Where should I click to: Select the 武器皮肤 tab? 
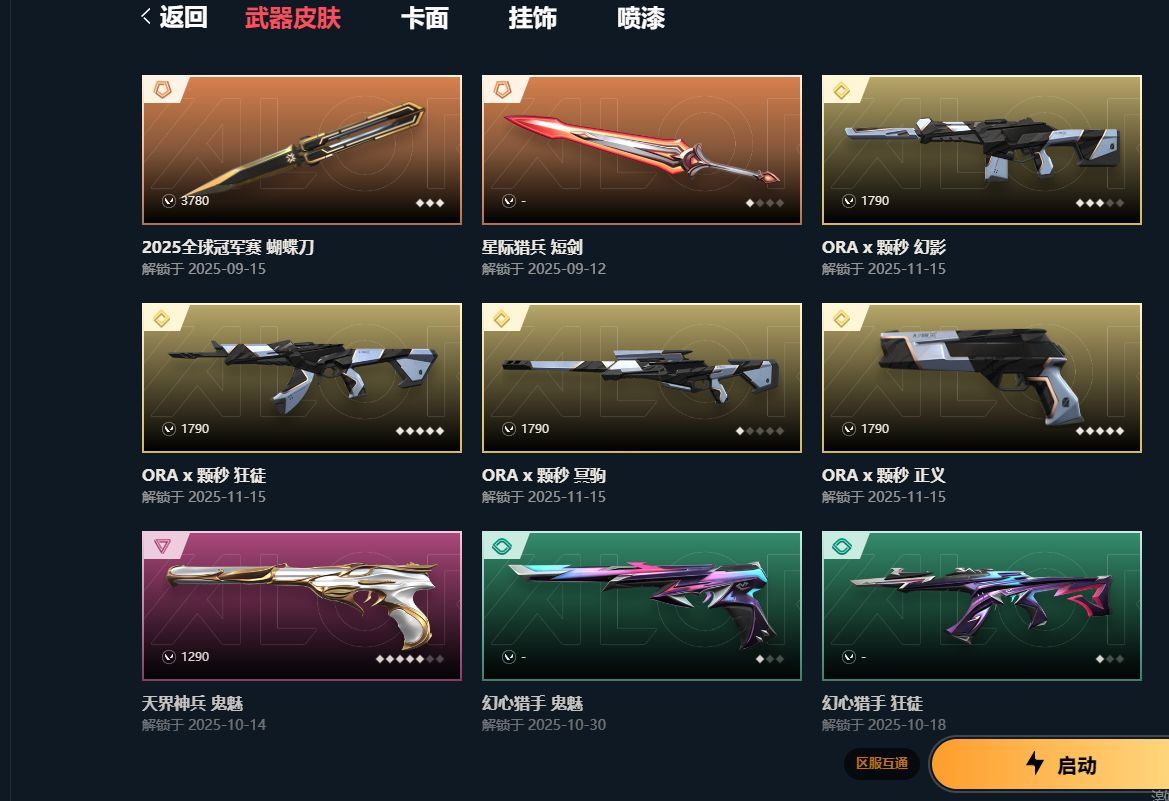tap(292, 17)
